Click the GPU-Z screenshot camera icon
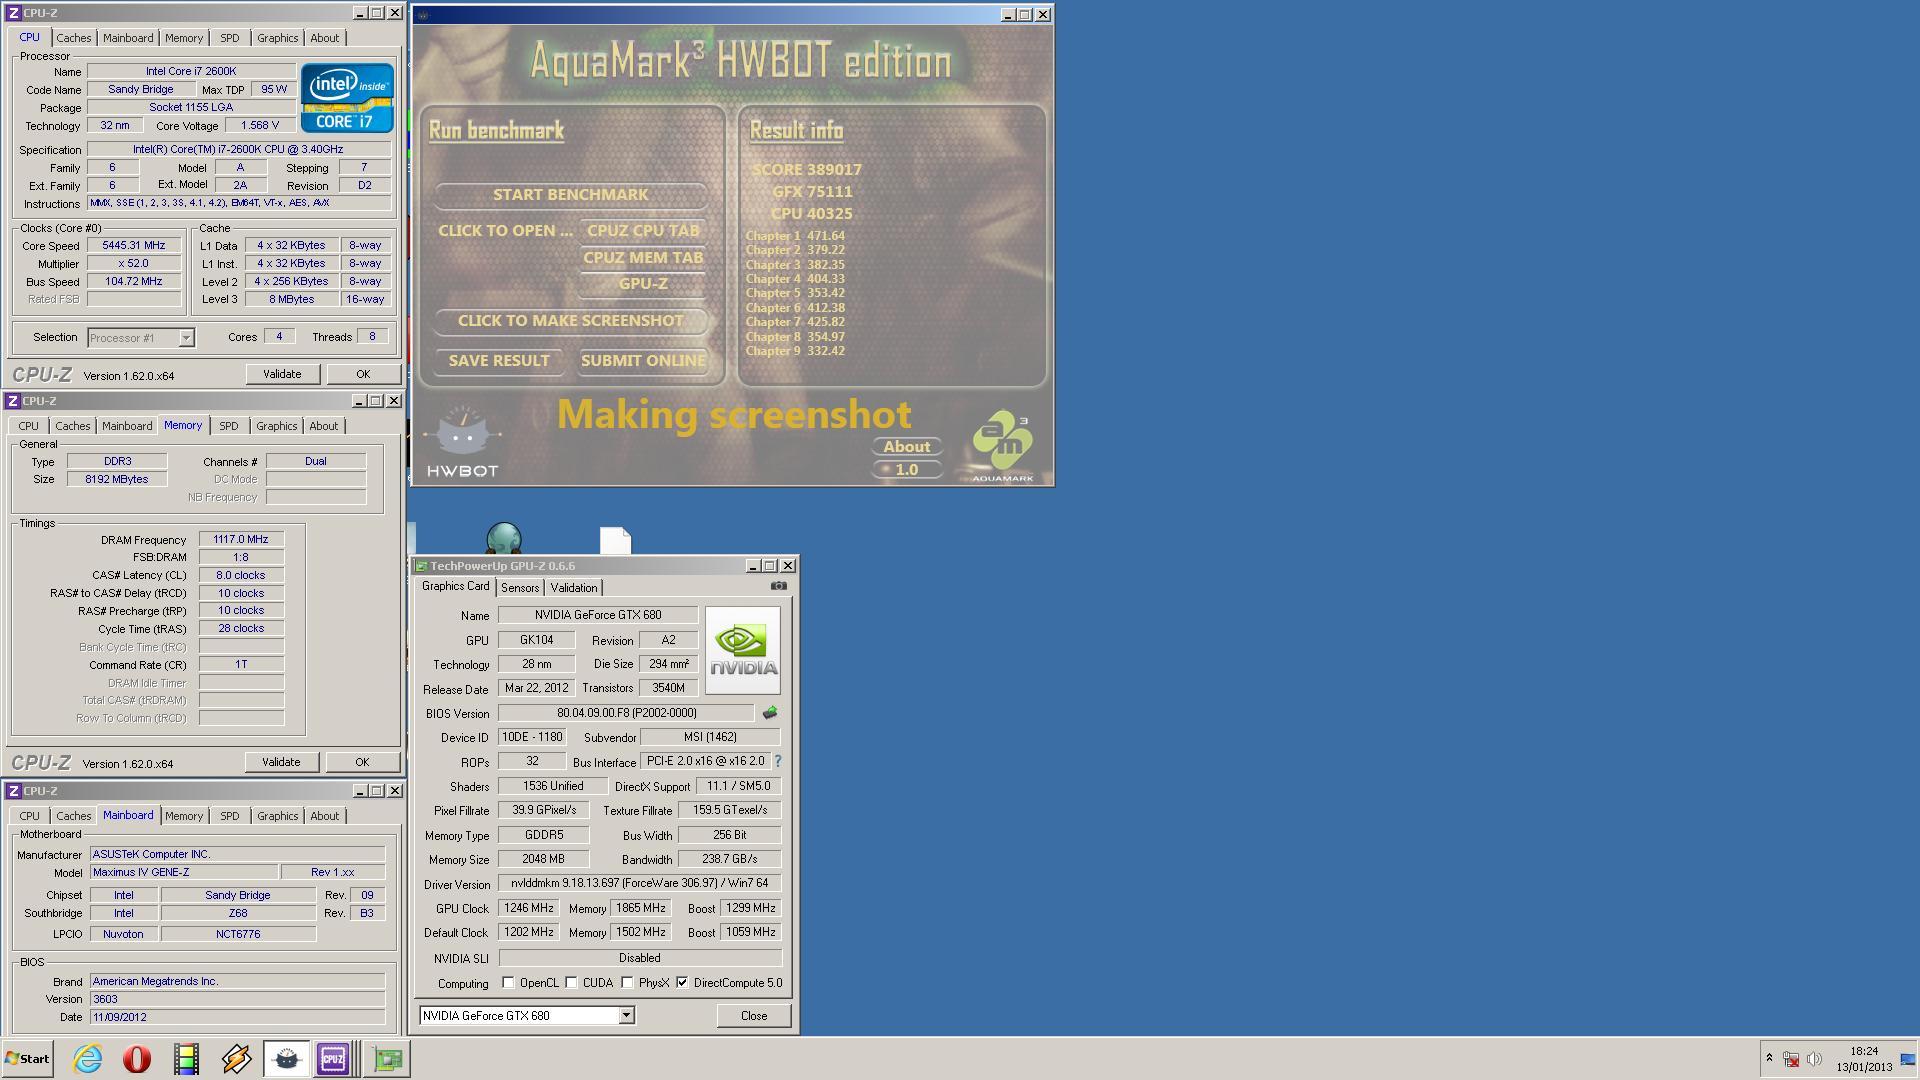Screen dimensions: 1920x1080 pos(779,586)
